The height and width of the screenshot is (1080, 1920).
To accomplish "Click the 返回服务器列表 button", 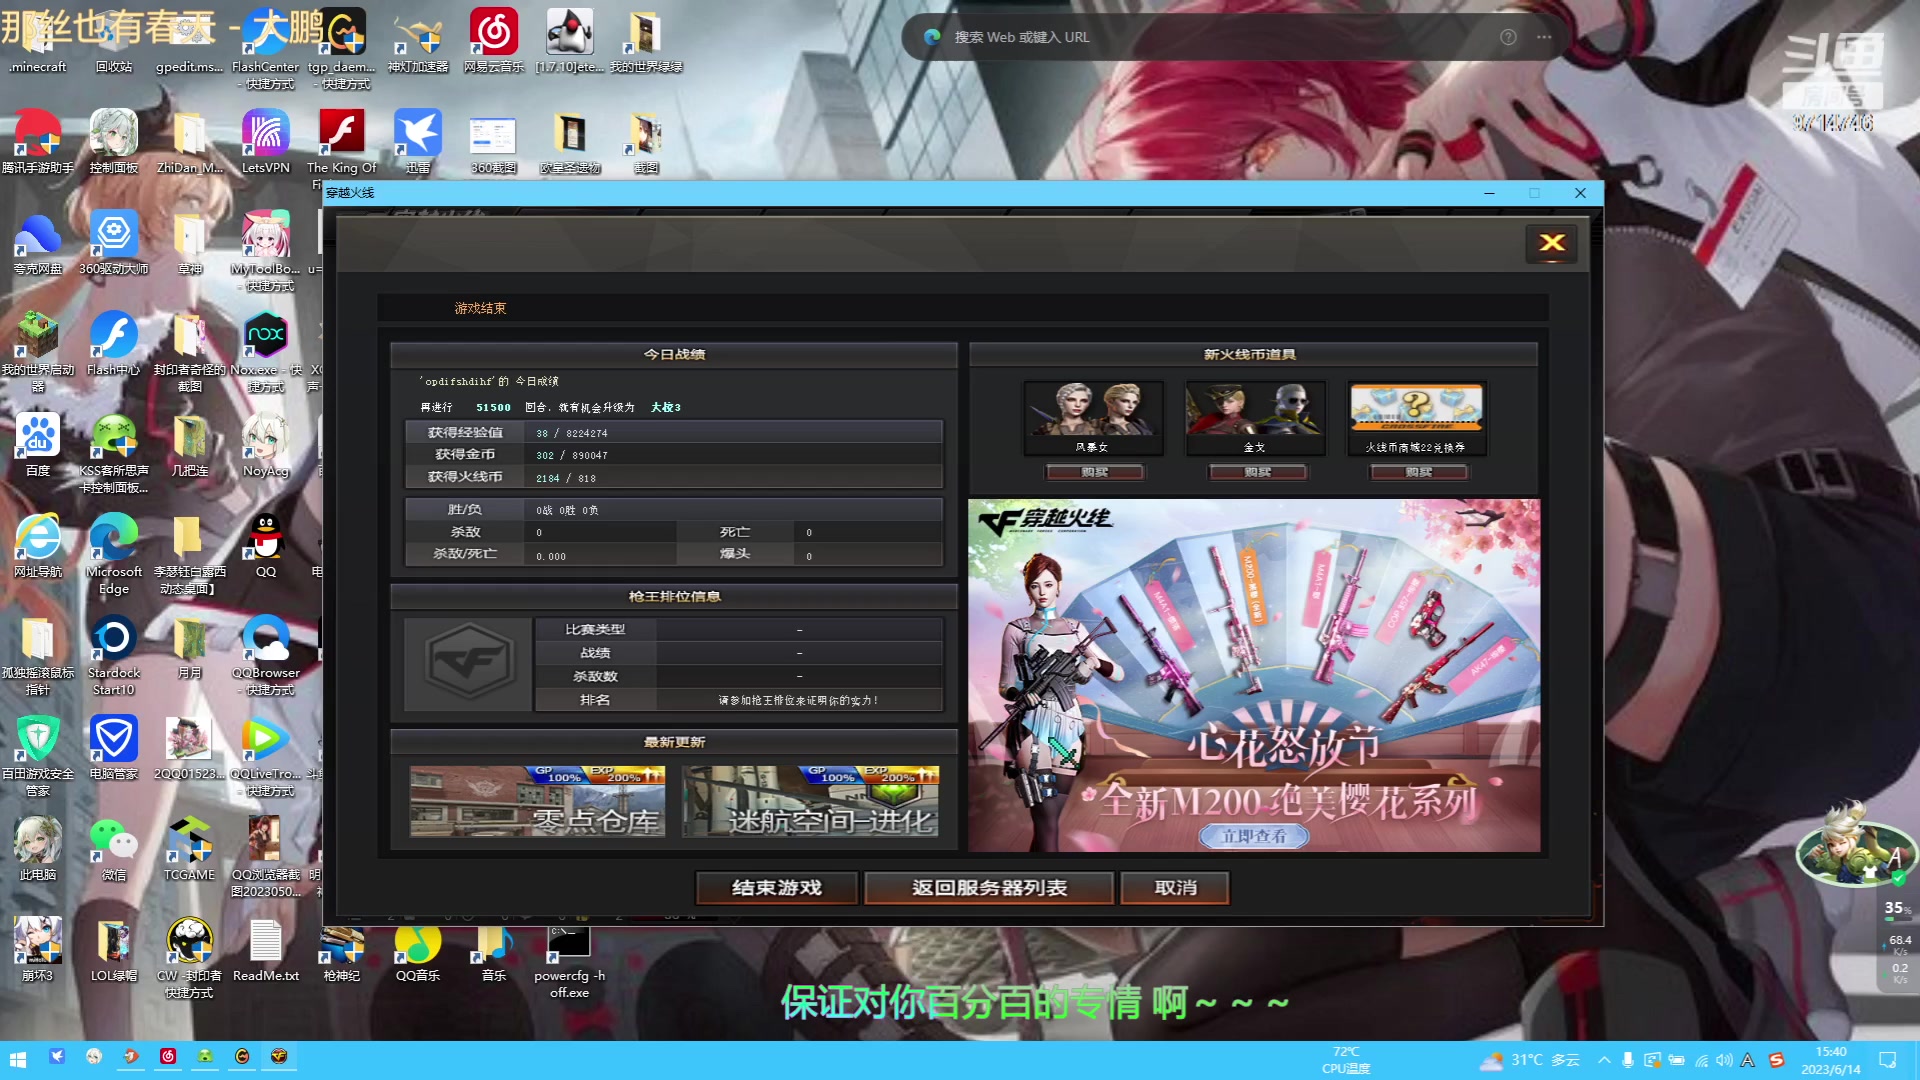I will [x=989, y=888].
